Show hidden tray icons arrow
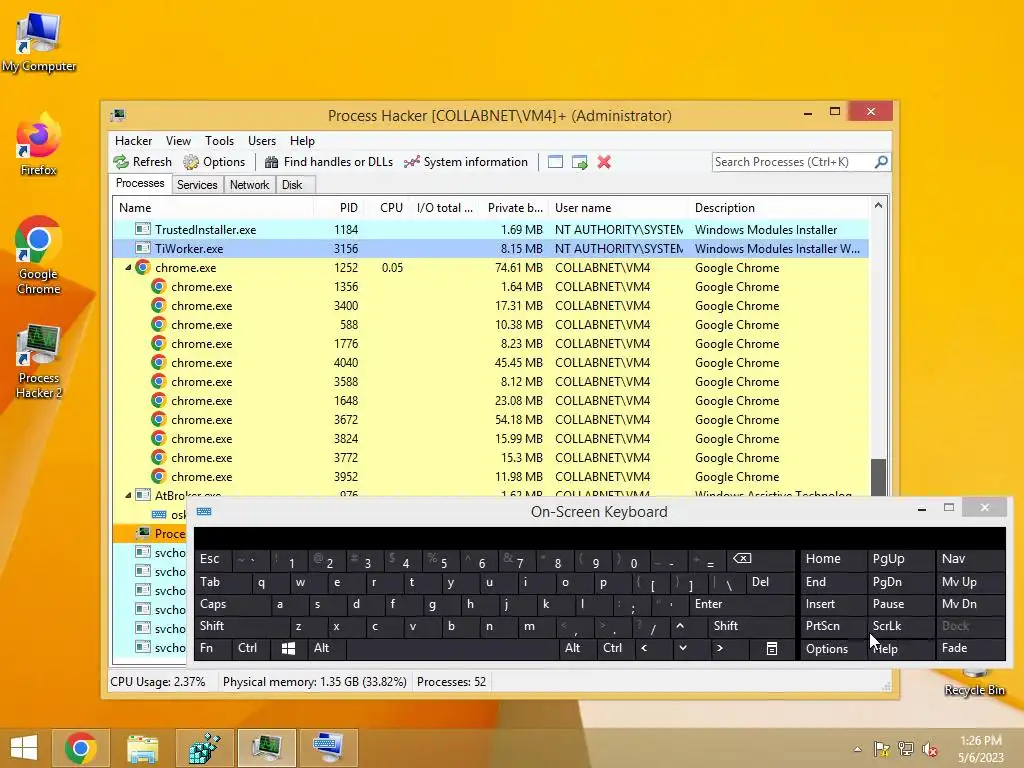The width and height of the screenshot is (1024, 768). [857, 749]
